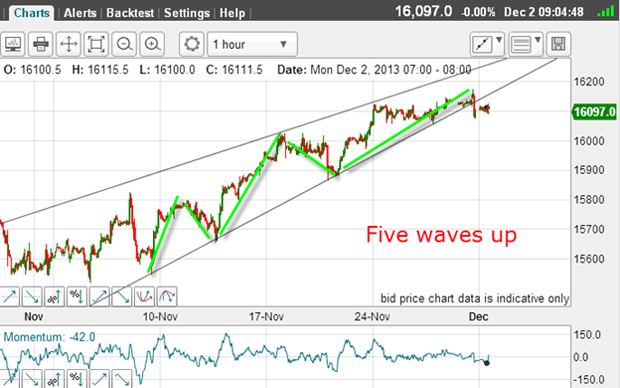
Task: Click the price chart's peak-then-down arrow icon
Action: [122, 296]
